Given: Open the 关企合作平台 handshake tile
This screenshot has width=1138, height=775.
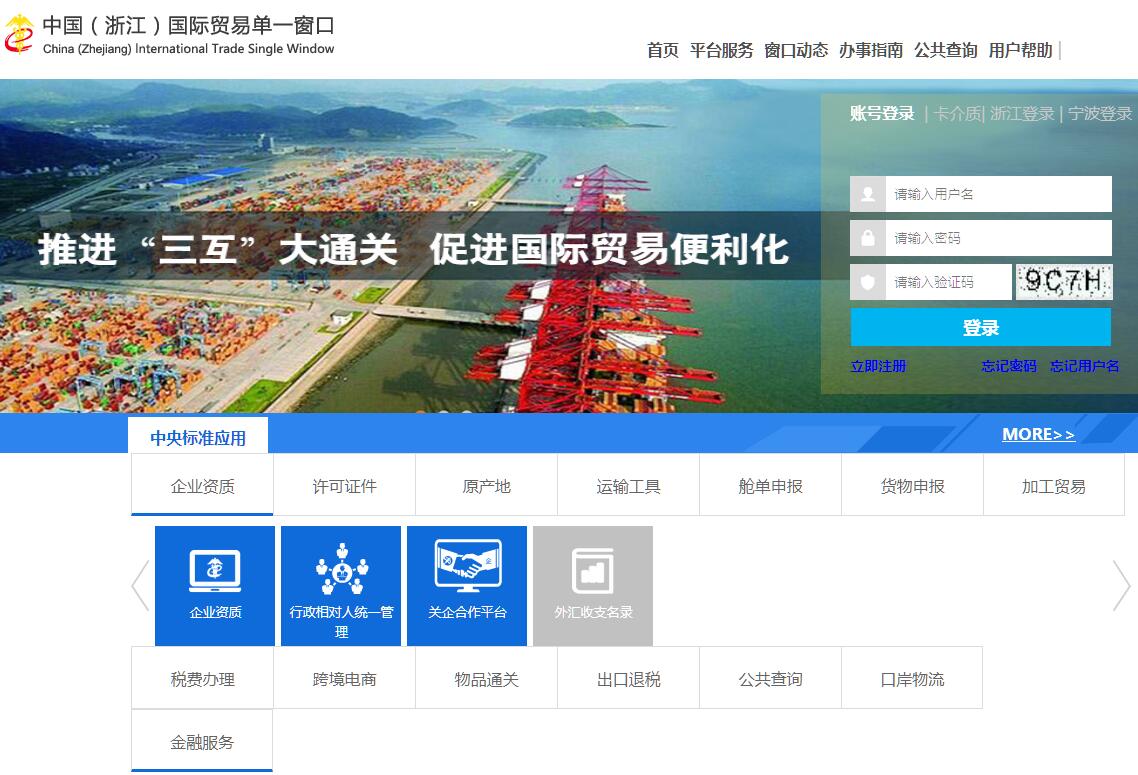Looking at the screenshot, I should pos(467,585).
